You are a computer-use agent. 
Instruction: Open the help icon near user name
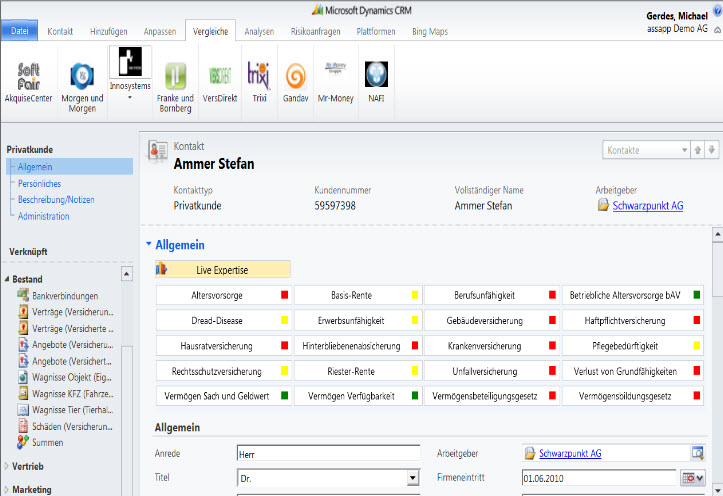tap(718, 12)
